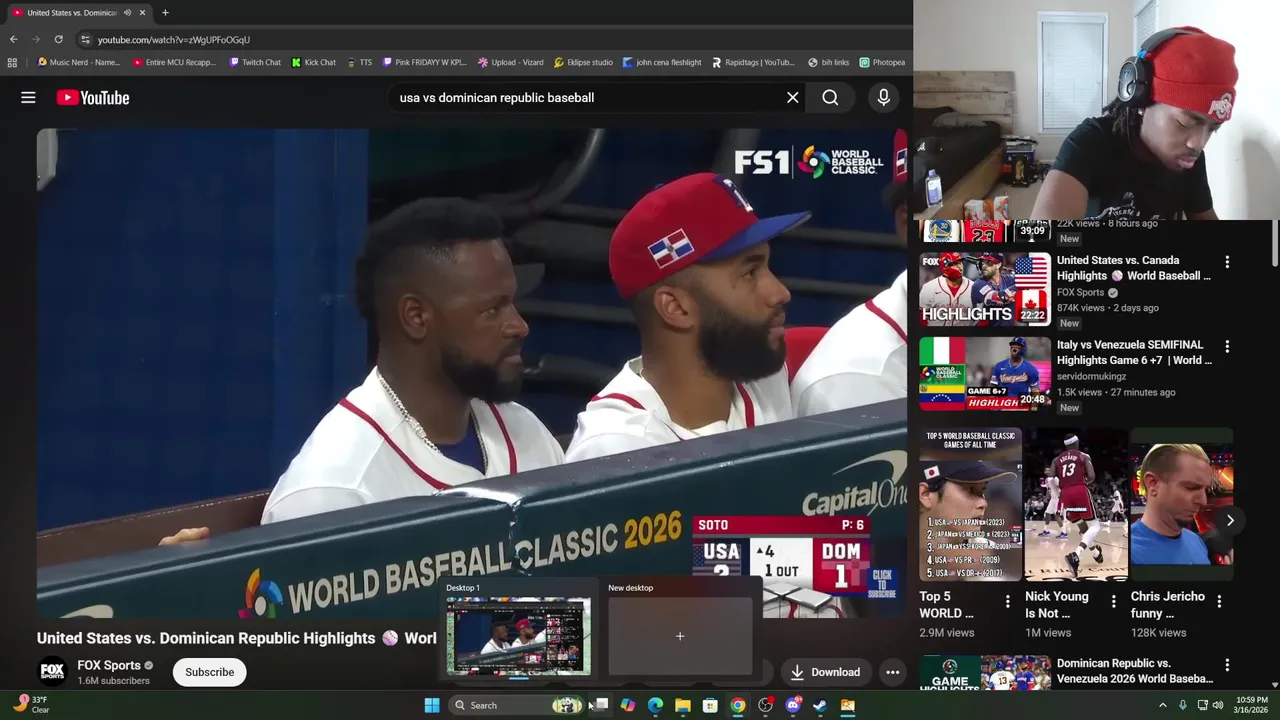Open the United States vs. Canada Highlights thumbnail
1280x720 pixels.
click(985, 289)
